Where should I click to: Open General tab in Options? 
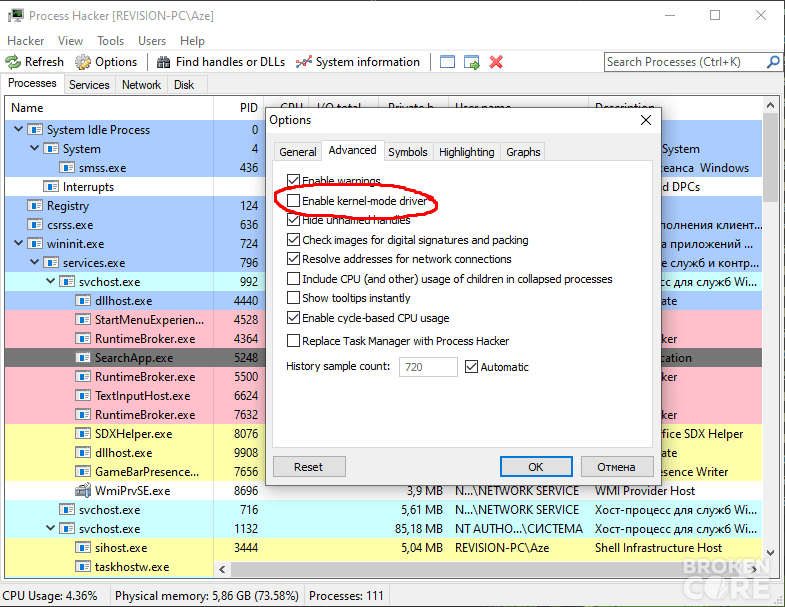coord(298,152)
